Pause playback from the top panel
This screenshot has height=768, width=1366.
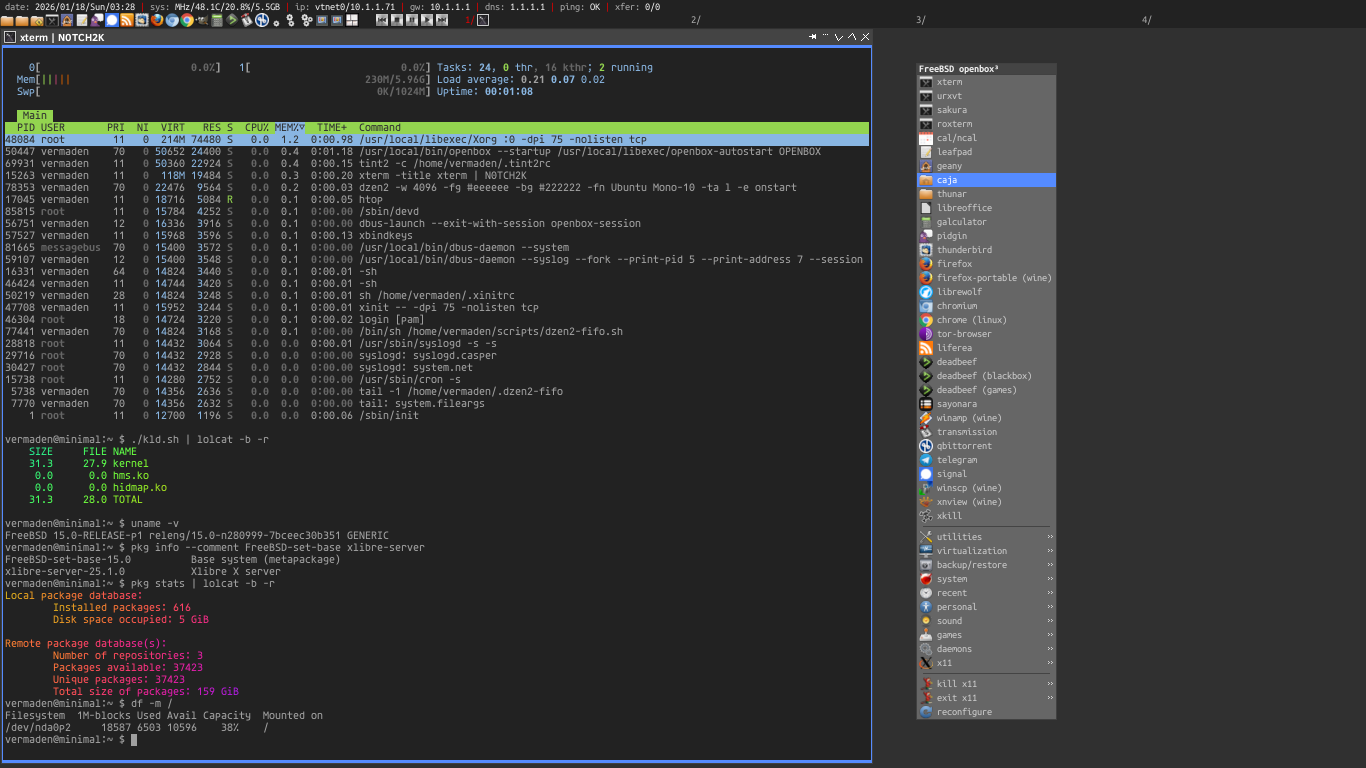click(414, 19)
